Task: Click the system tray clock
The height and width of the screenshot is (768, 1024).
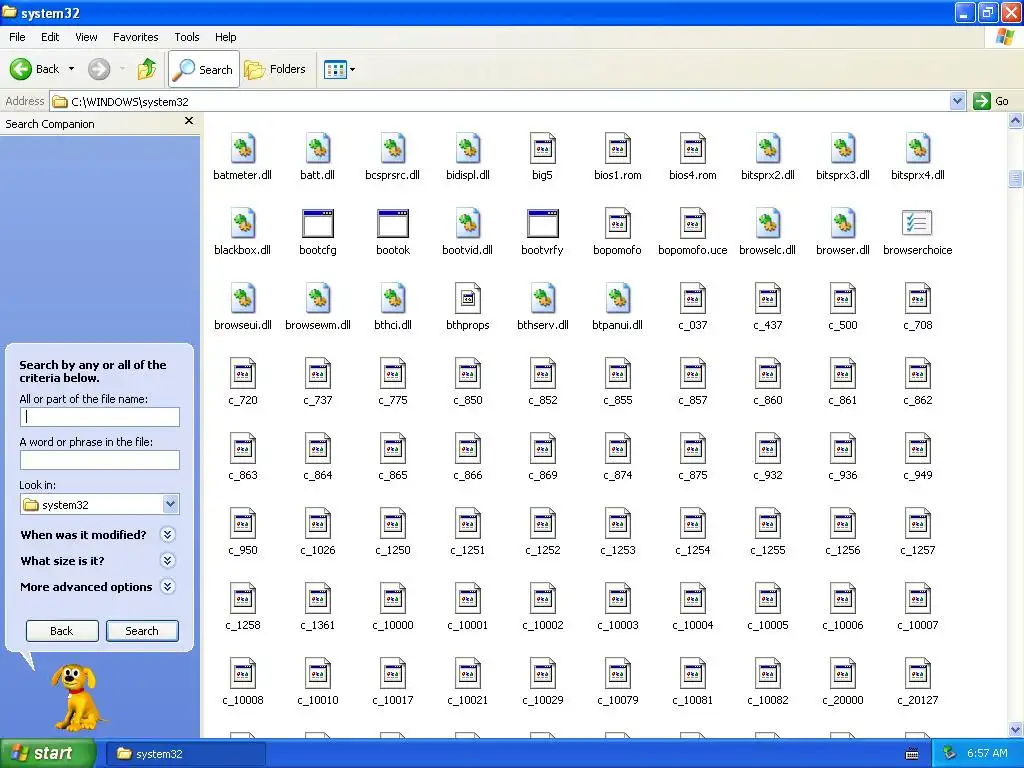Action: (x=987, y=753)
